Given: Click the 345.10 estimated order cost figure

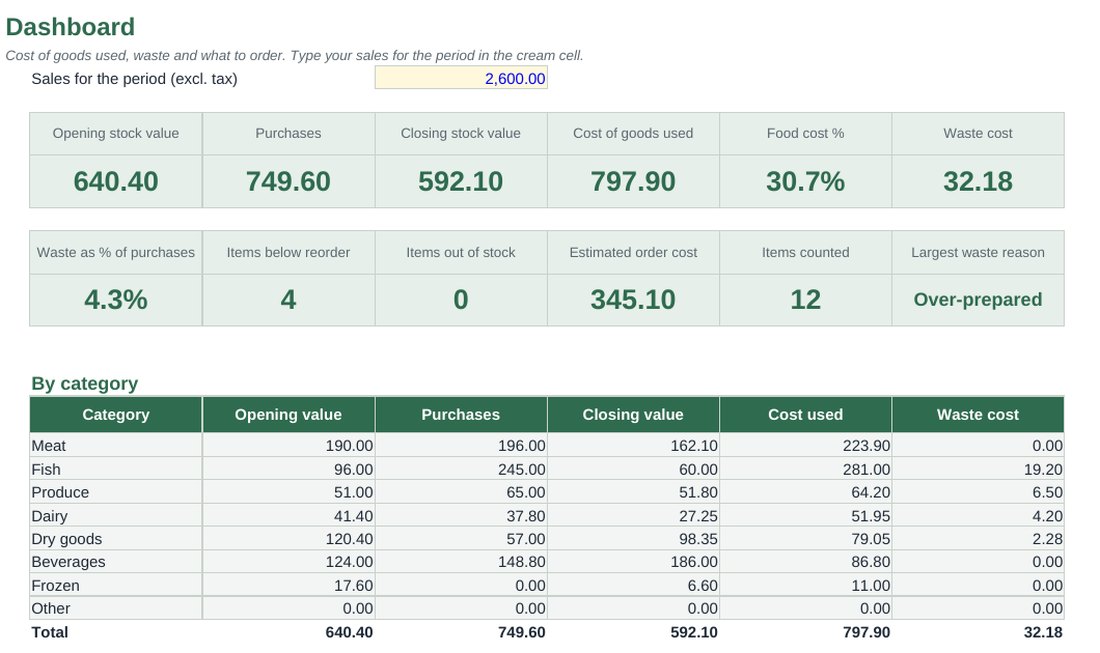Looking at the screenshot, I should [633, 300].
